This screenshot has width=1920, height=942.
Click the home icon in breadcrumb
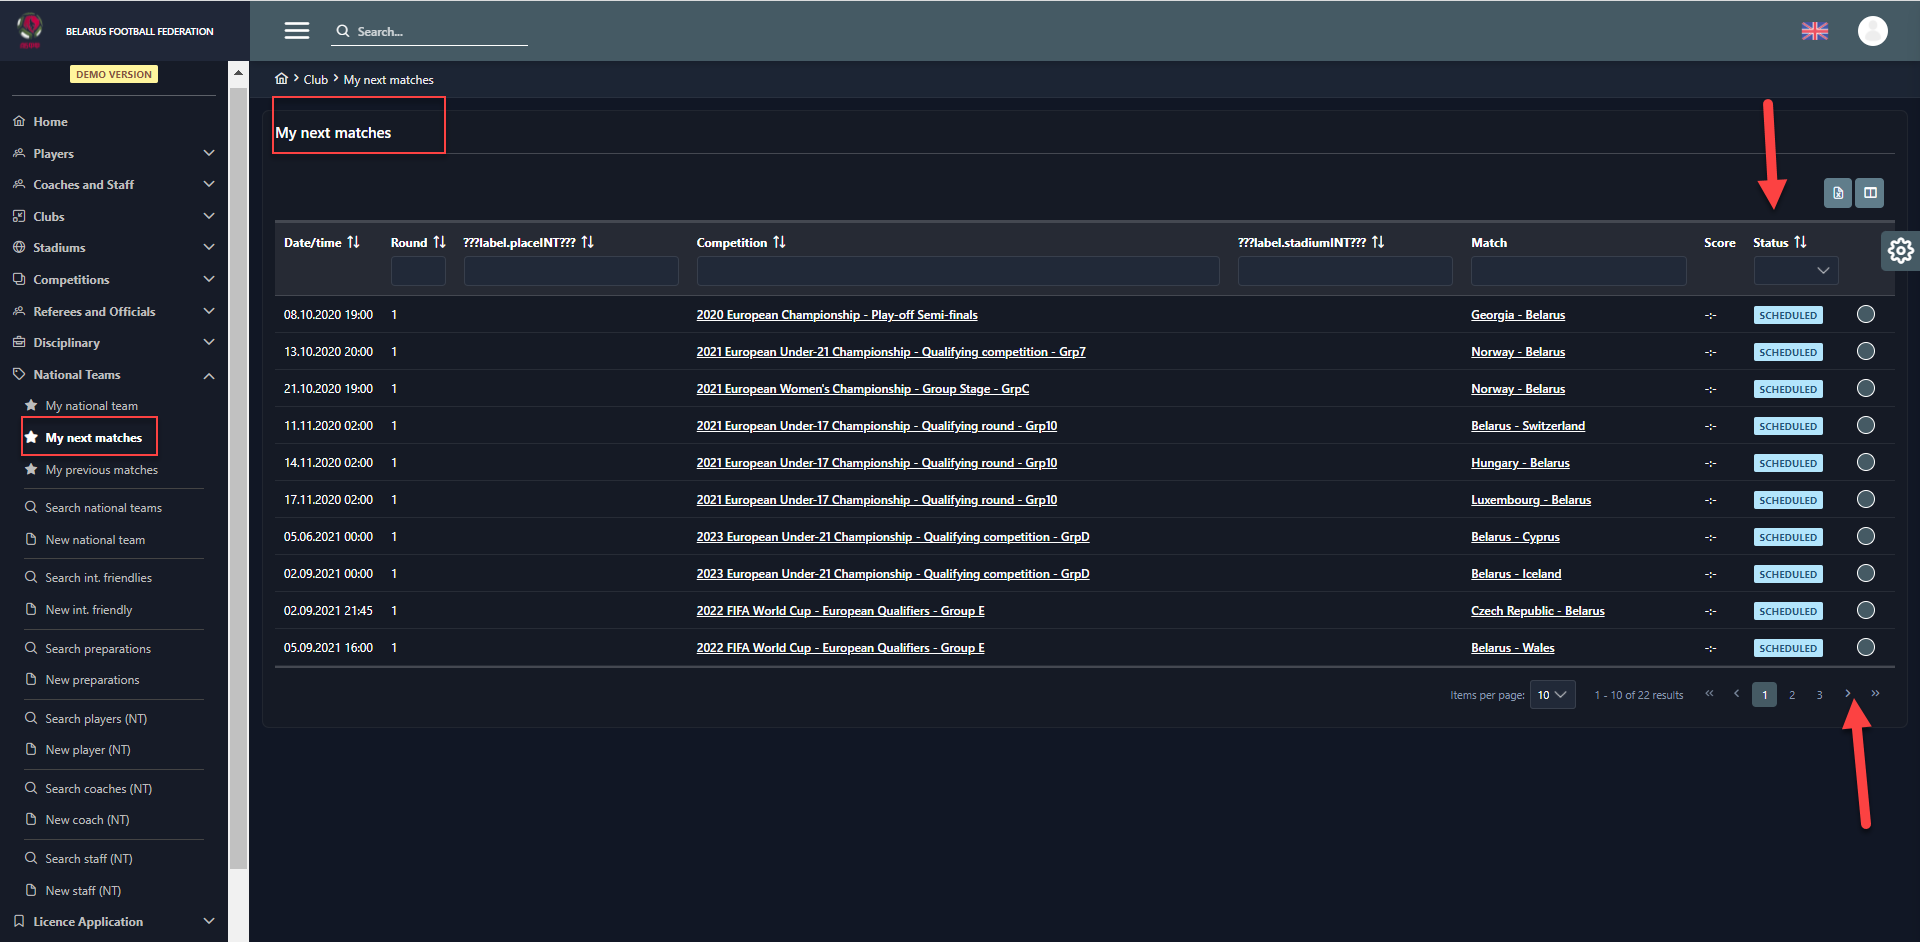(282, 79)
